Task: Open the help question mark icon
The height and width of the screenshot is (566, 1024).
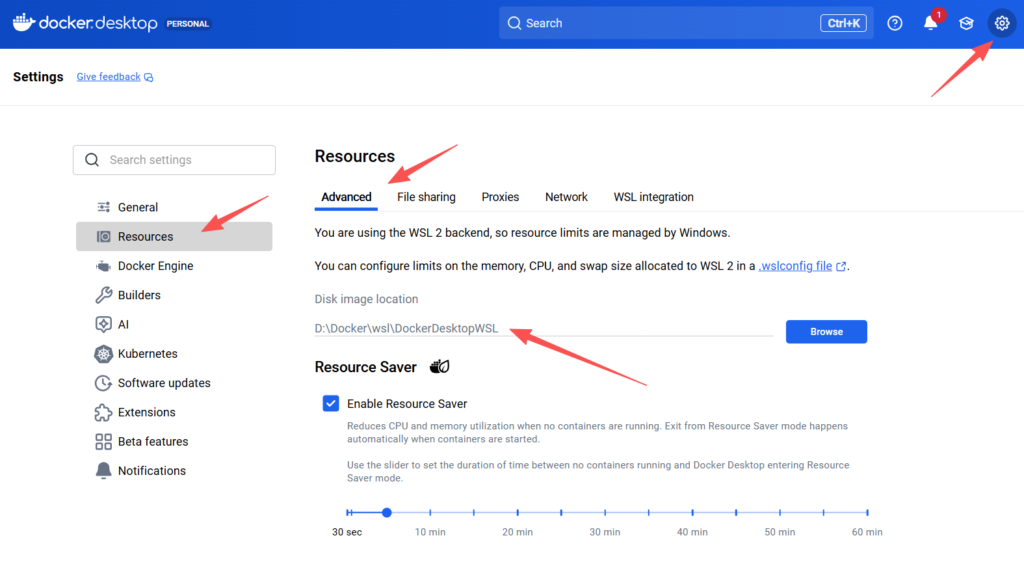Action: coord(895,23)
